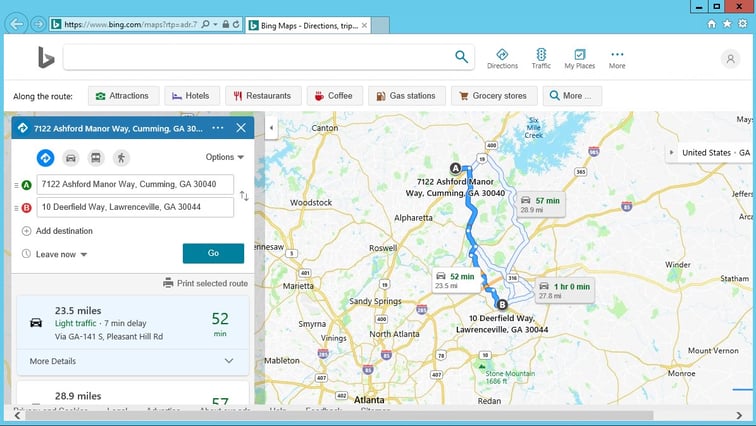
Task: Close the Bing Maps browser tab
Action: click(364, 25)
